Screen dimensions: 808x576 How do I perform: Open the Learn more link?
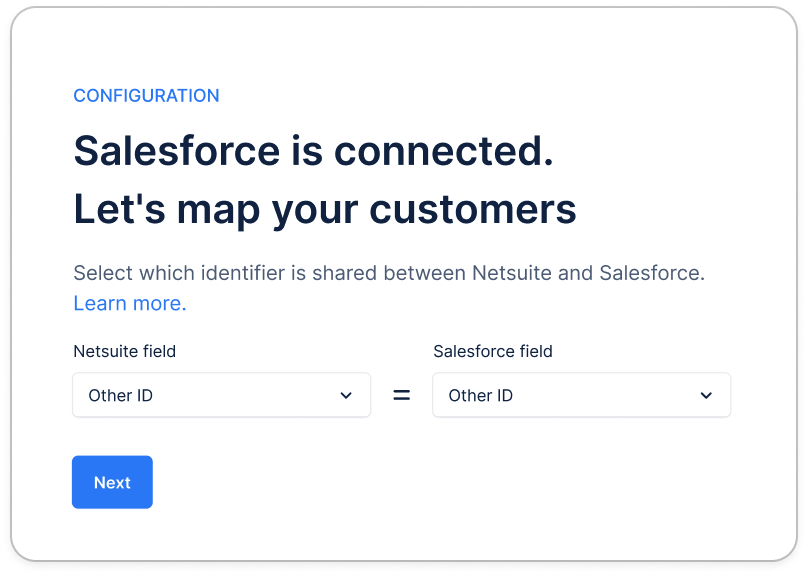pos(130,303)
